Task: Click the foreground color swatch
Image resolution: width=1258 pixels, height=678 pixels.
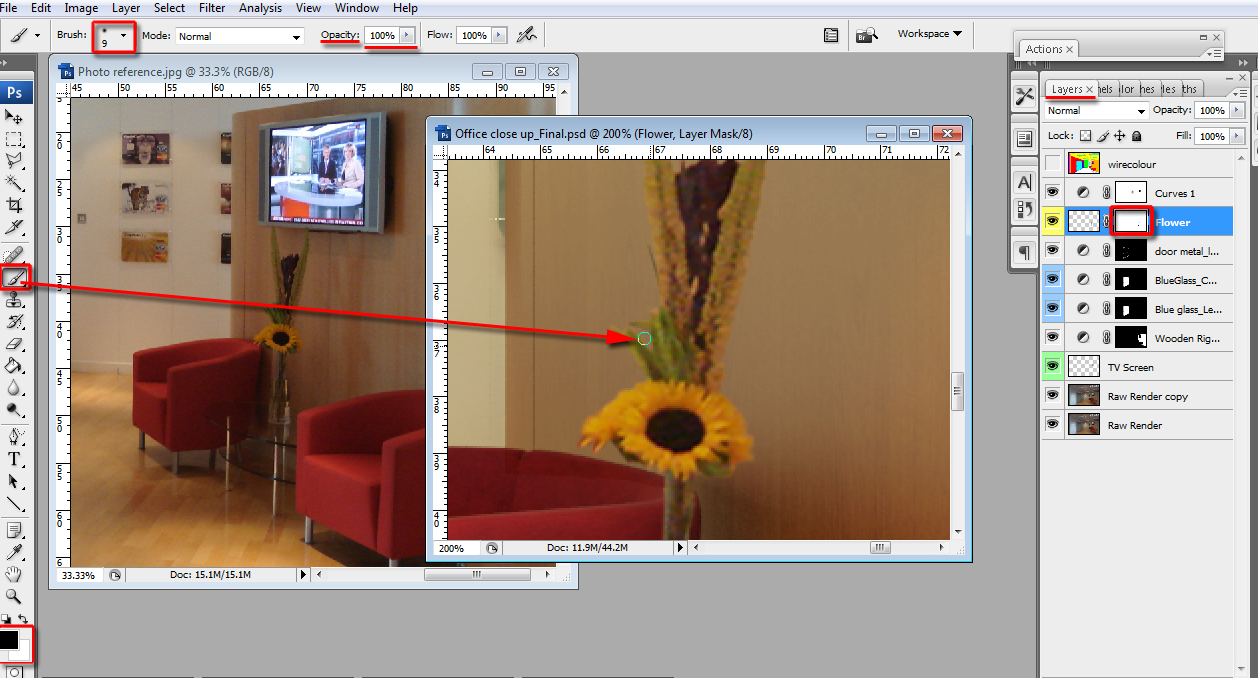Action: point(8,639)
